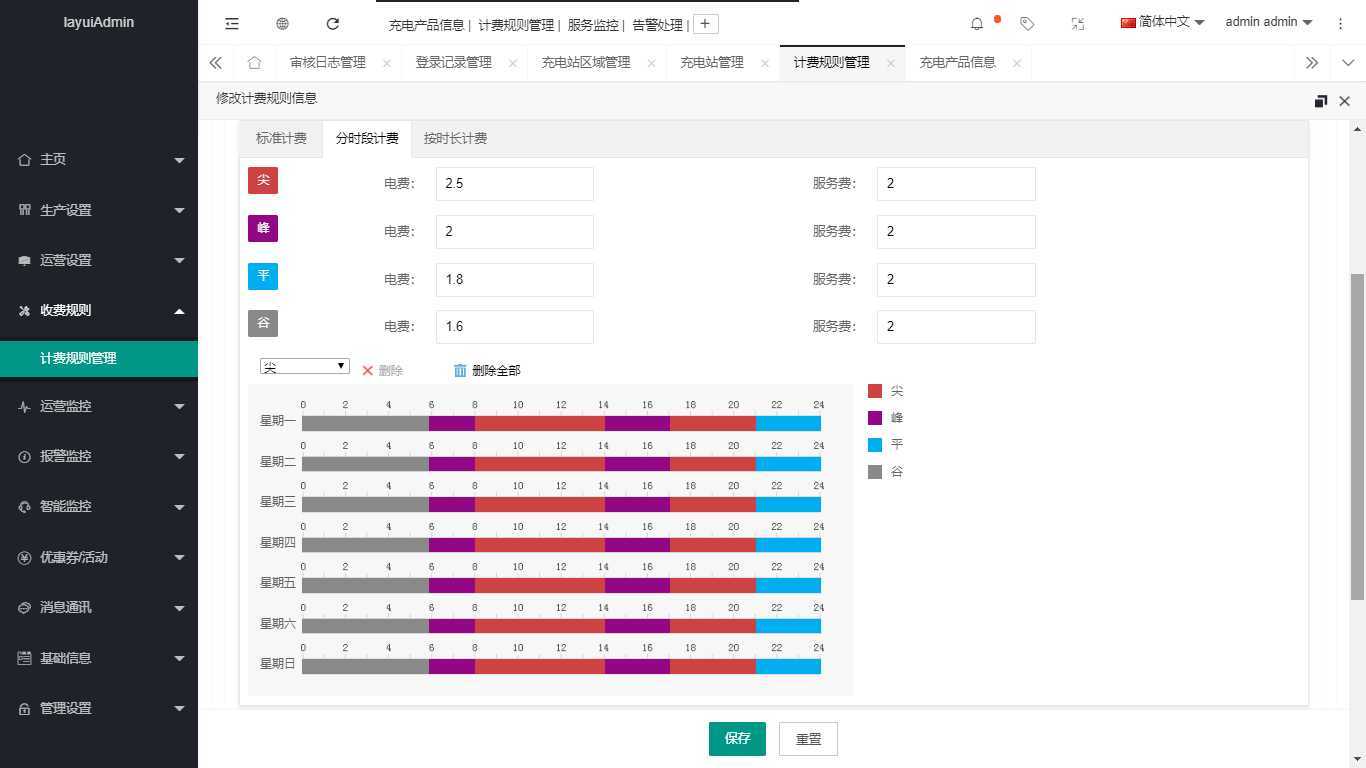Click the red 尖 rate badge
The image size is (1366, 768).
(x=263, y=180)
